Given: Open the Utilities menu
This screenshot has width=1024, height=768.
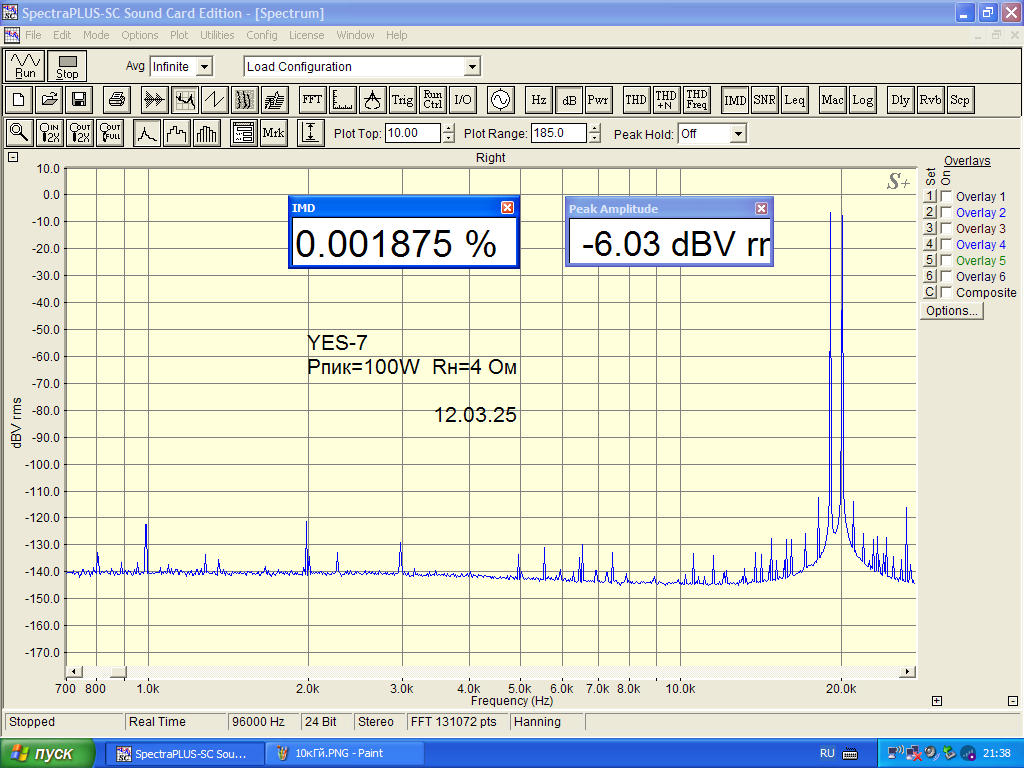Looking at the screenshot, I should [217, 35].
